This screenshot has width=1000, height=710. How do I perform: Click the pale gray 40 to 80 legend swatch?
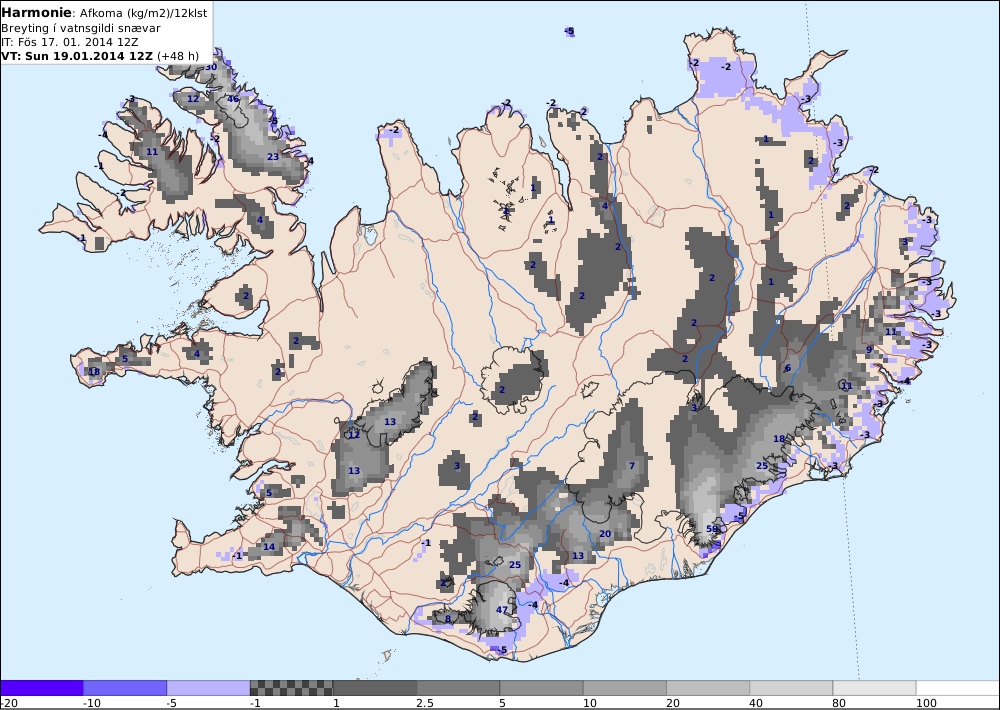[x=791, y=688]
